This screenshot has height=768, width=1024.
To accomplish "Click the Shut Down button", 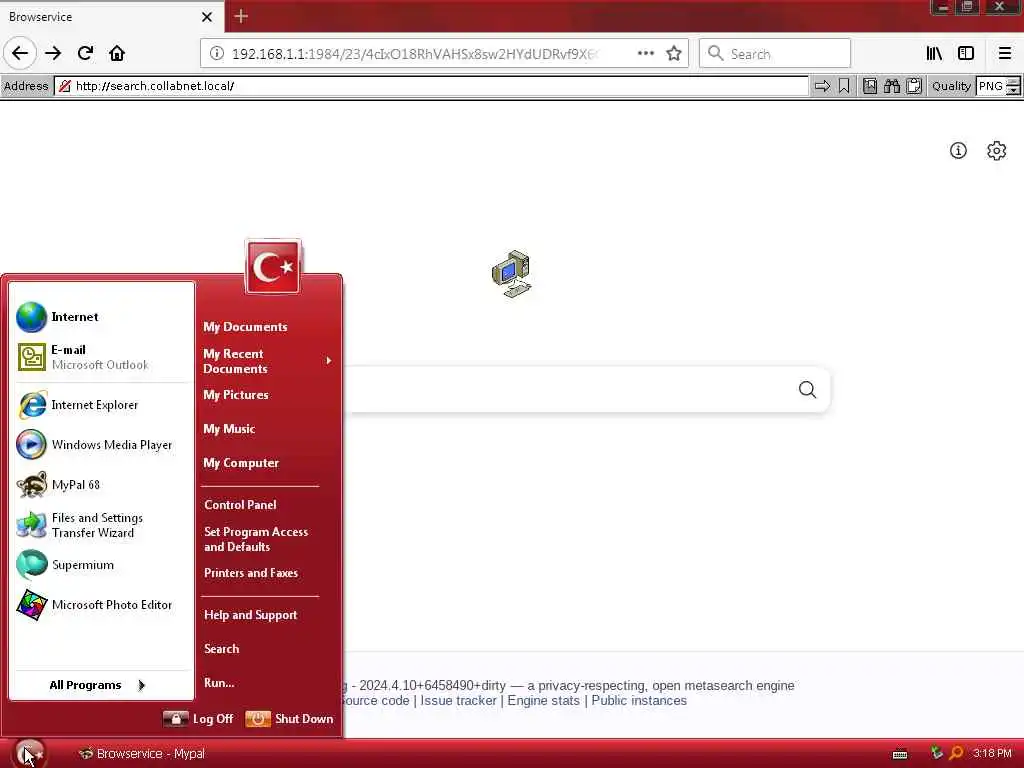I will tap(289, 718).
